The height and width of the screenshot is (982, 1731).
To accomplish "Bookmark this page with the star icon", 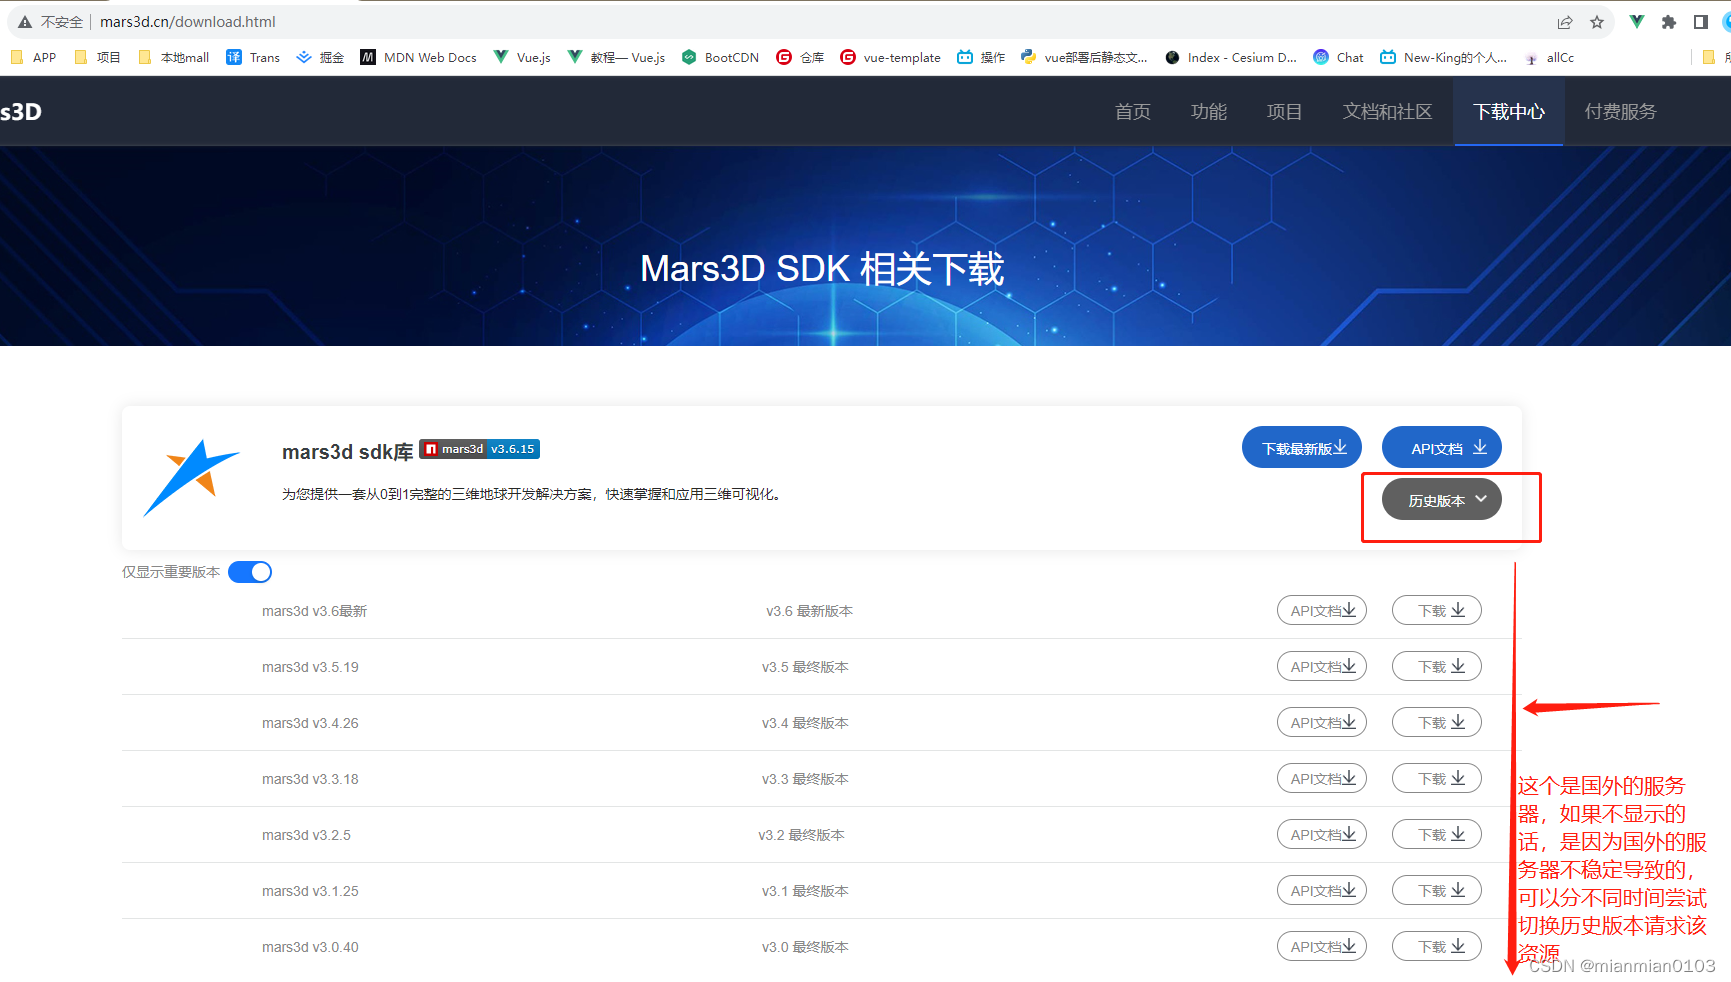I will pos(1597,22).
